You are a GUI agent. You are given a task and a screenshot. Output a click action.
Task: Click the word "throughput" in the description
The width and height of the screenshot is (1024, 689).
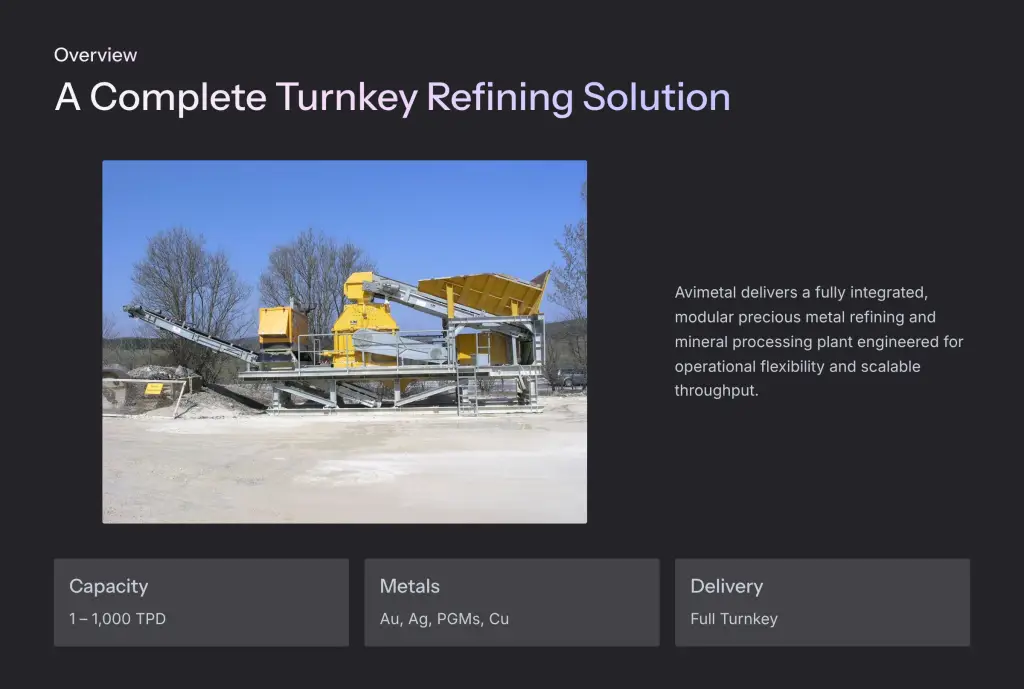(715, 390)
